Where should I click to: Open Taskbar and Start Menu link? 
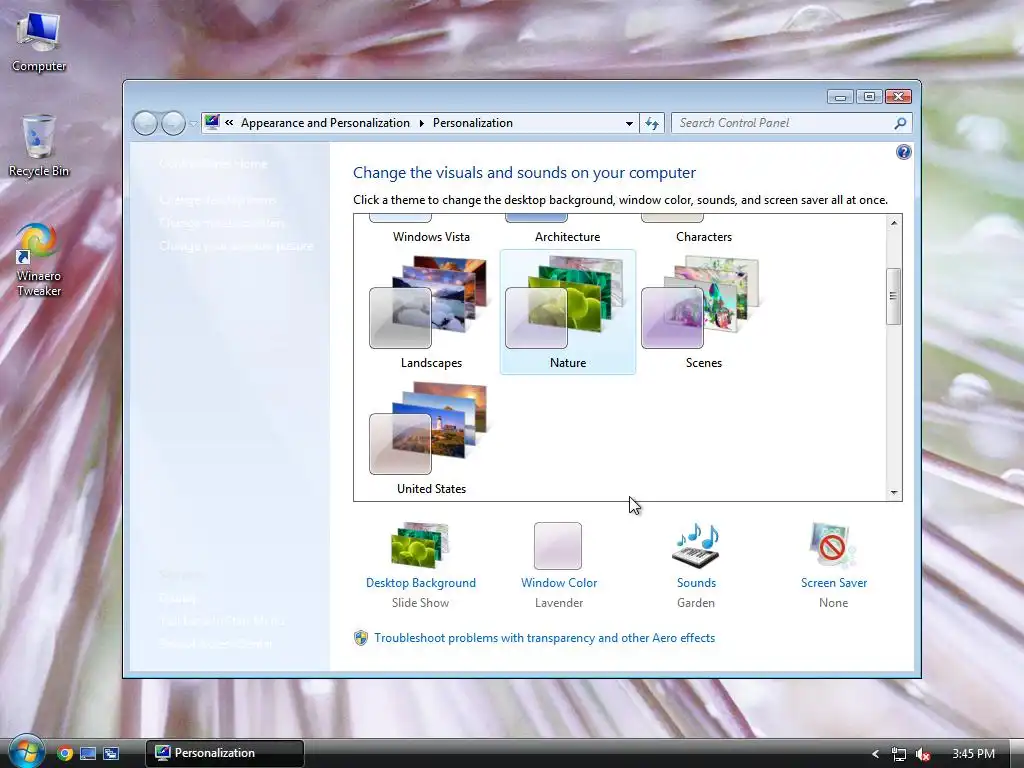click(x=222, y=620)
